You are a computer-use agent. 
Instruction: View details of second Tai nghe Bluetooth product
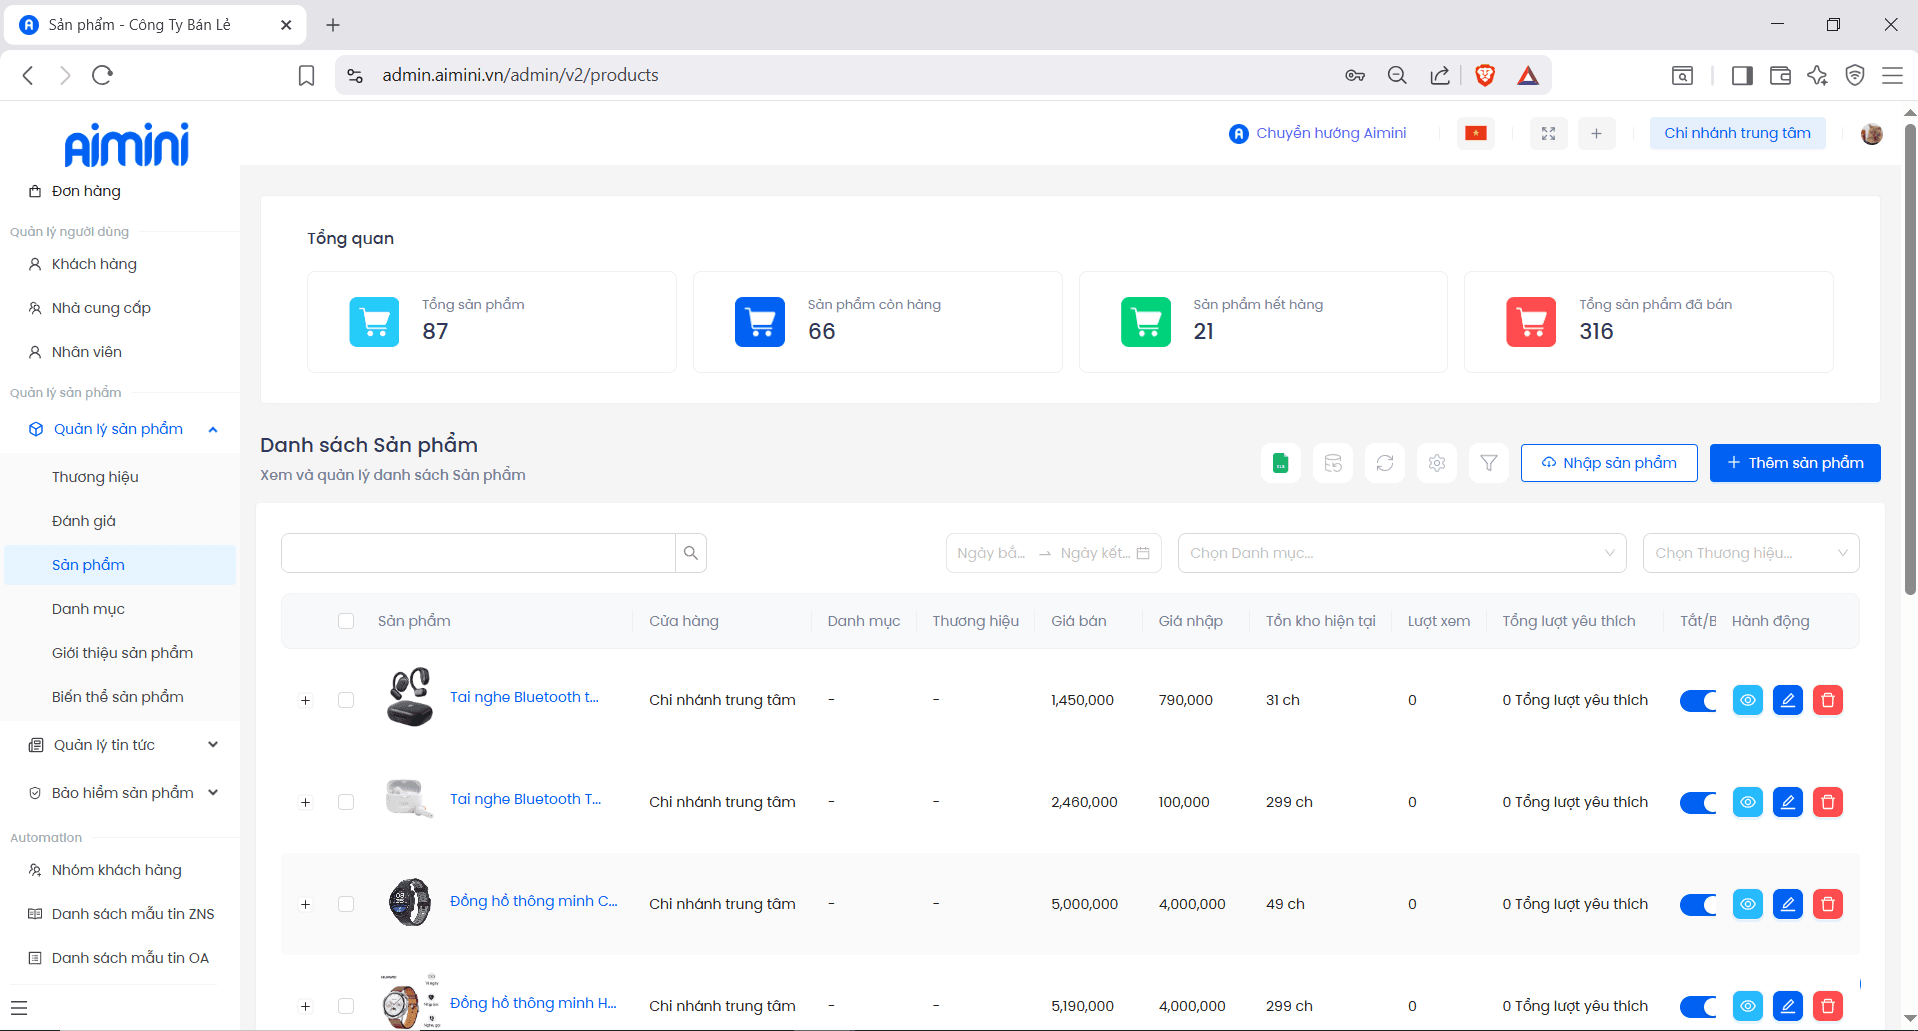click(x=1747, y=802)
